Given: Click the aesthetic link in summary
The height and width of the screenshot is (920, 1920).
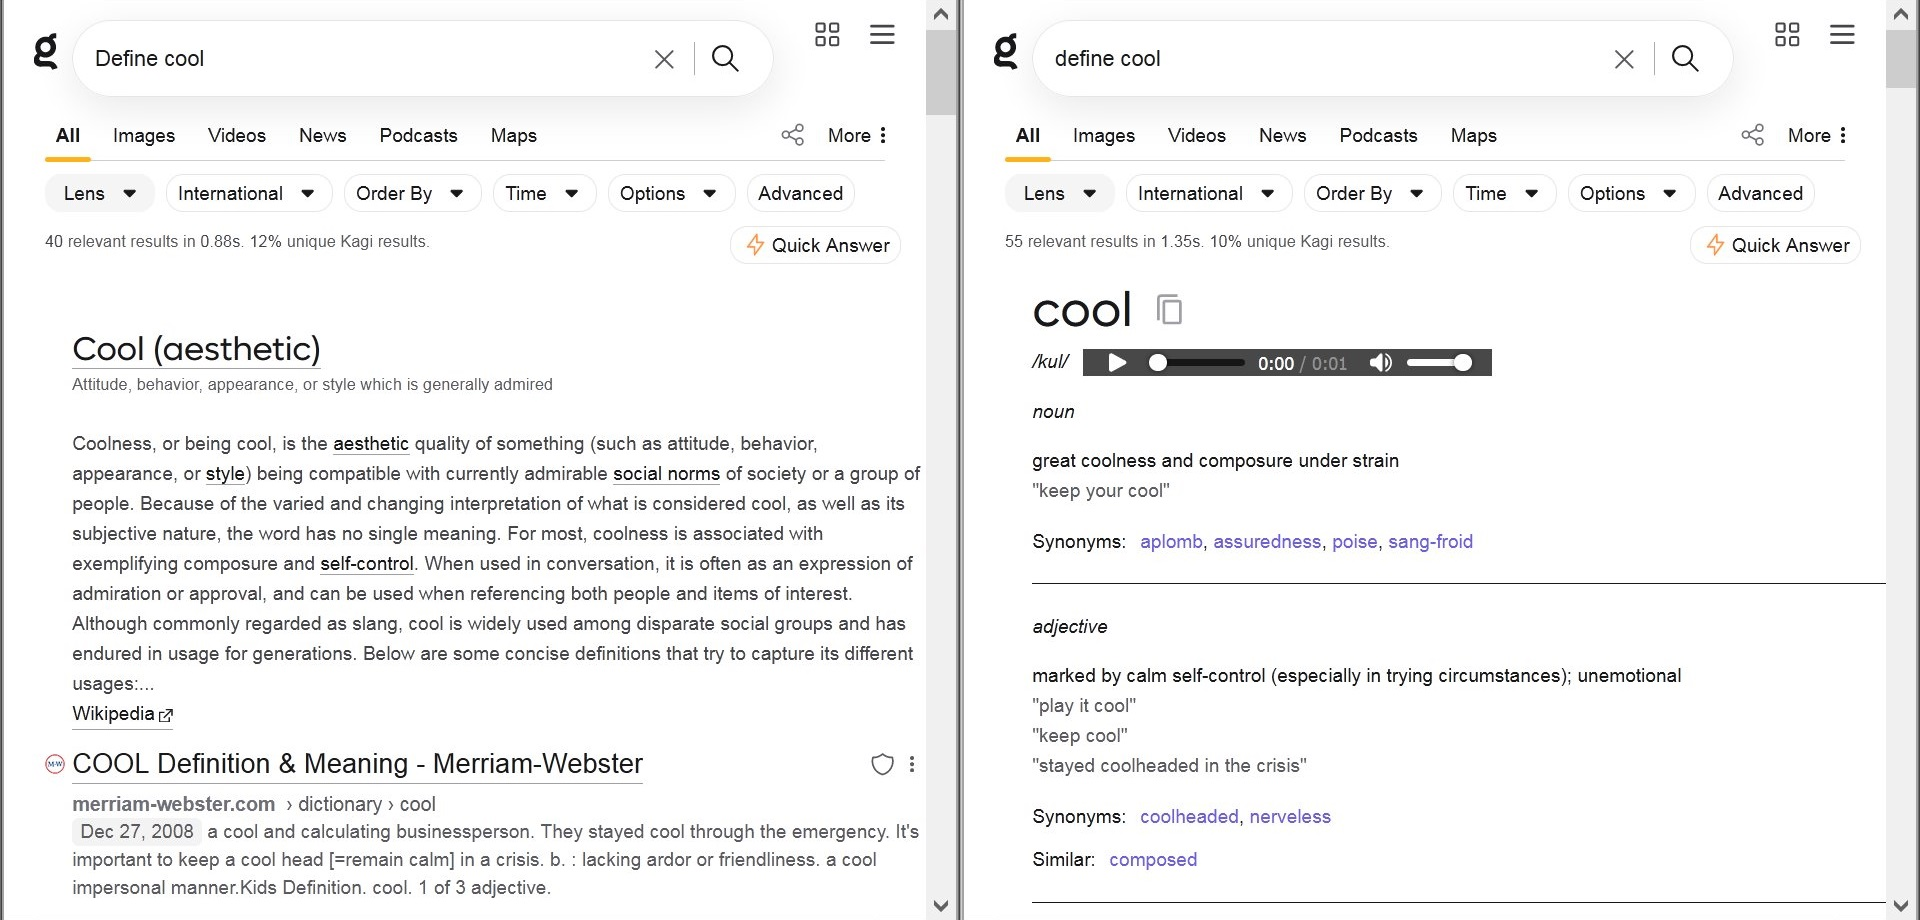Looking at the screenshot, I should click(x=371, y=443).
